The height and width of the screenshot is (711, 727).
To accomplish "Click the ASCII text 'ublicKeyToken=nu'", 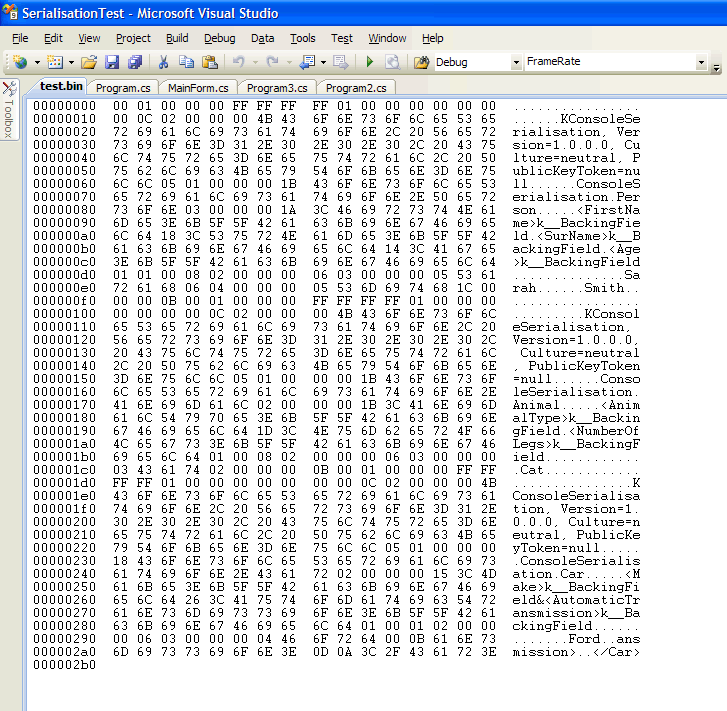I will click(x=576, y=171).
